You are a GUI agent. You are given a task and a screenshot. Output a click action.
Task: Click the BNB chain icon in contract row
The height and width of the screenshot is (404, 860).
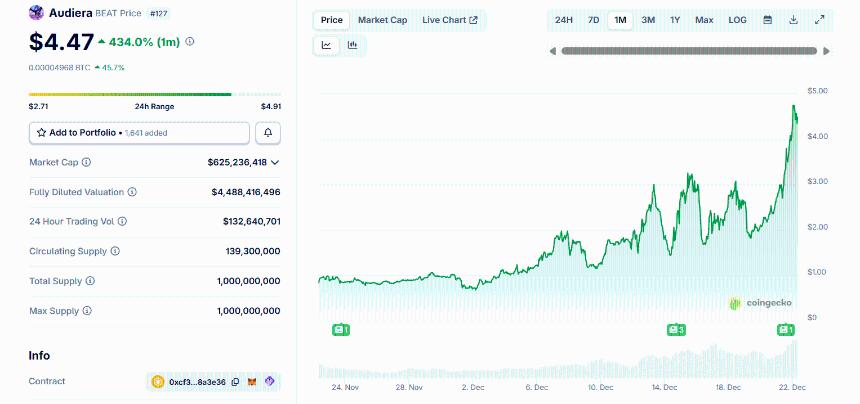158,382
